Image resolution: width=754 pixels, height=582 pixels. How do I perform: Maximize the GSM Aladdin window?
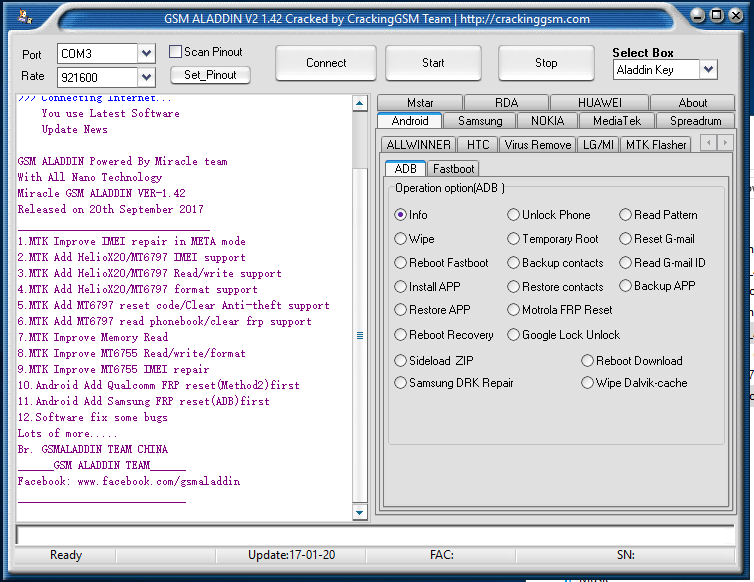click(716, 15)
